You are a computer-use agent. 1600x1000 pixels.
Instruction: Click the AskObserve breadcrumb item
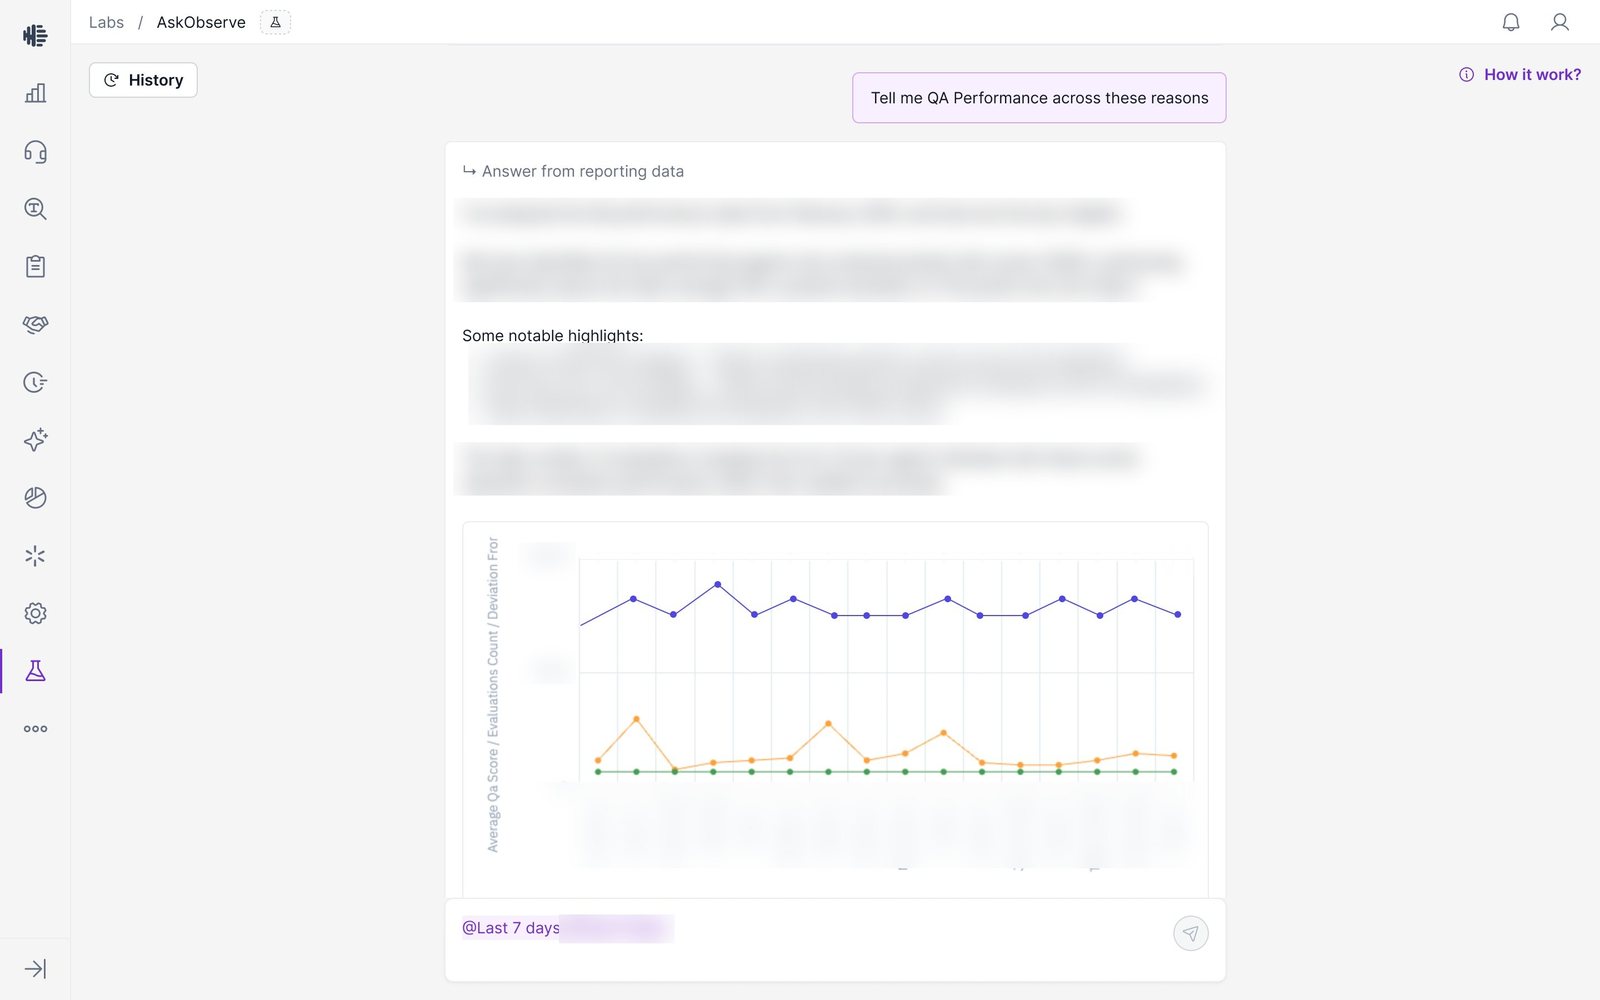click(201, 22)
